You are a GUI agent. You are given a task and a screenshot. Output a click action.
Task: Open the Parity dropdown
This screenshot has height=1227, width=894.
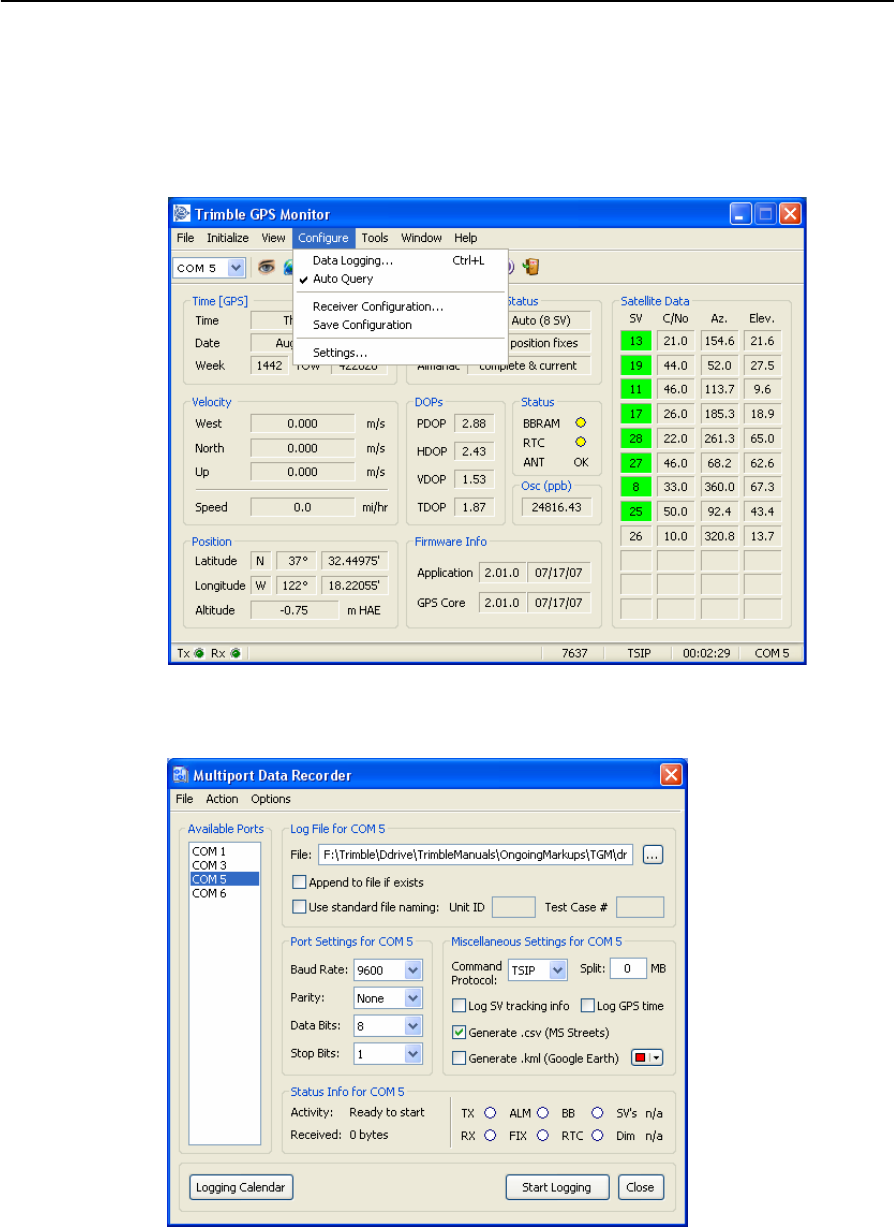tap(412, 997)
